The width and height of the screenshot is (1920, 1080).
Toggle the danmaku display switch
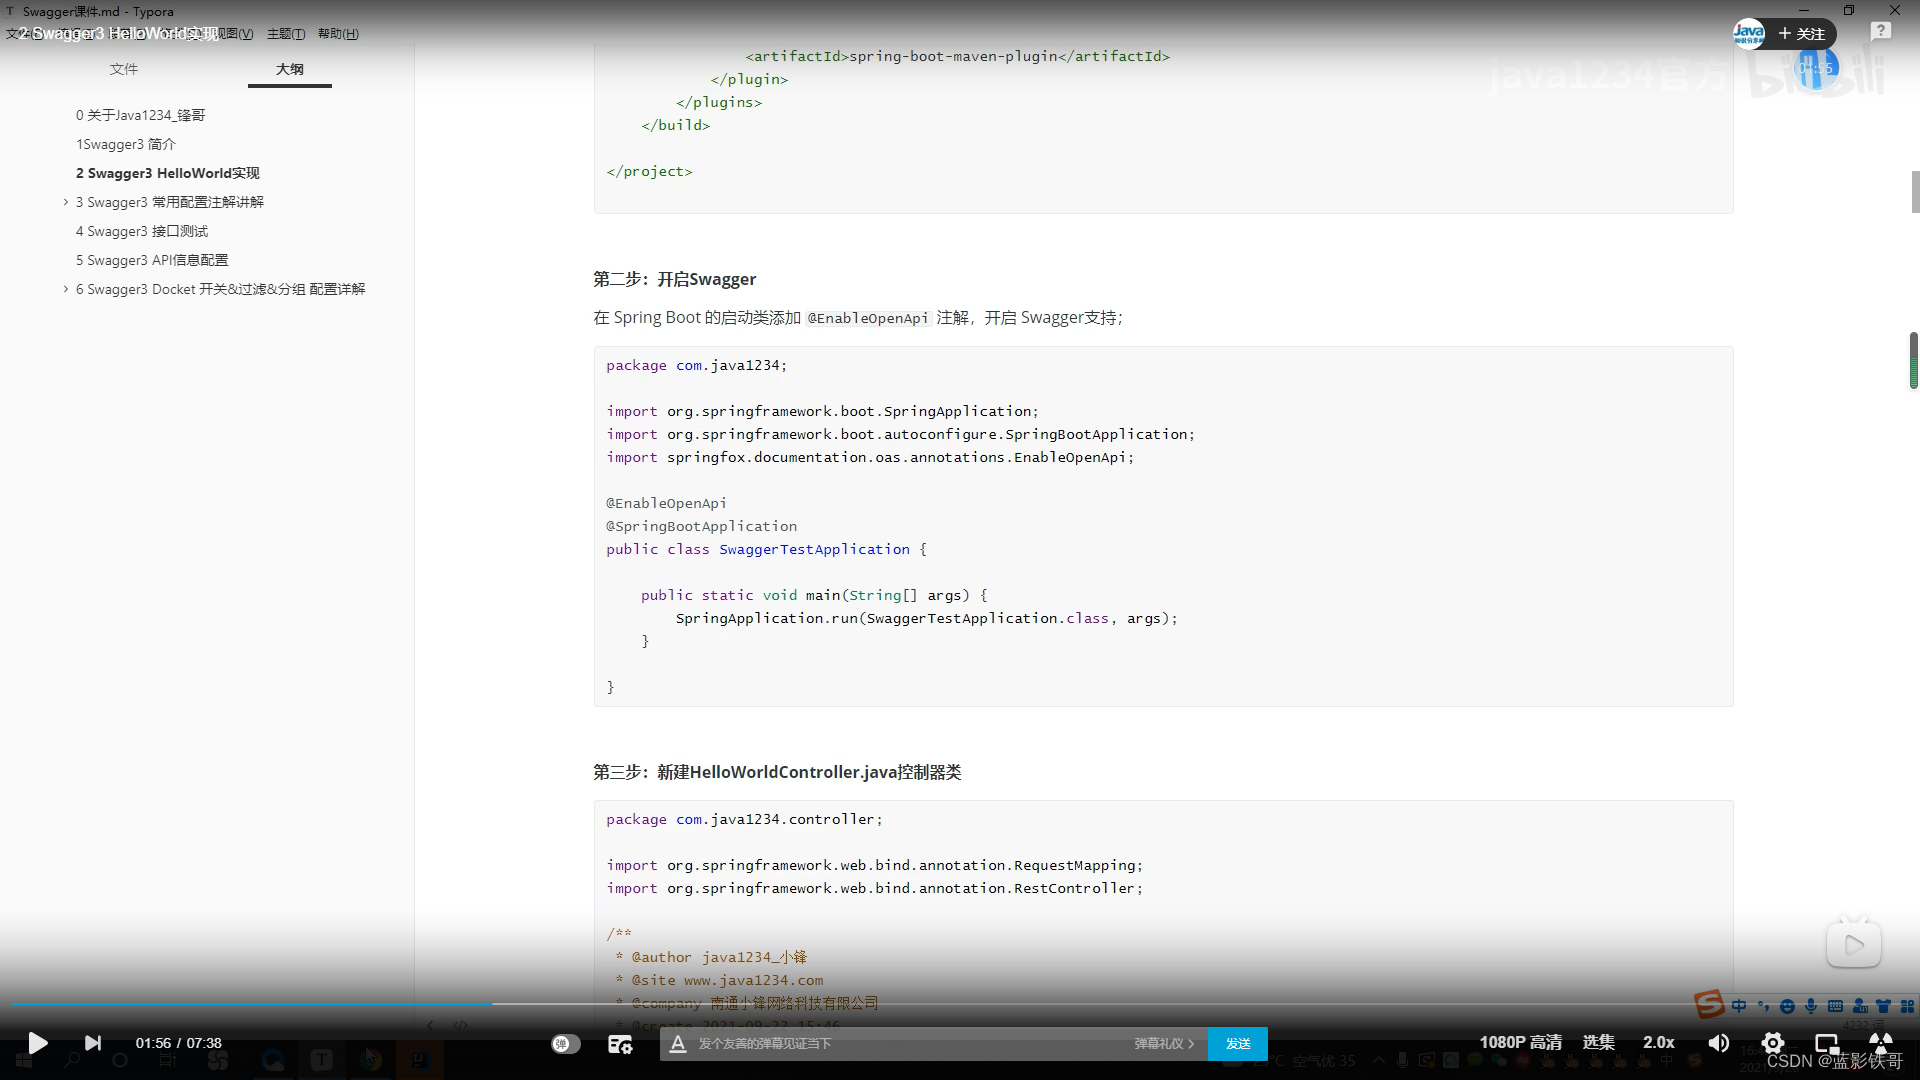565,1043
